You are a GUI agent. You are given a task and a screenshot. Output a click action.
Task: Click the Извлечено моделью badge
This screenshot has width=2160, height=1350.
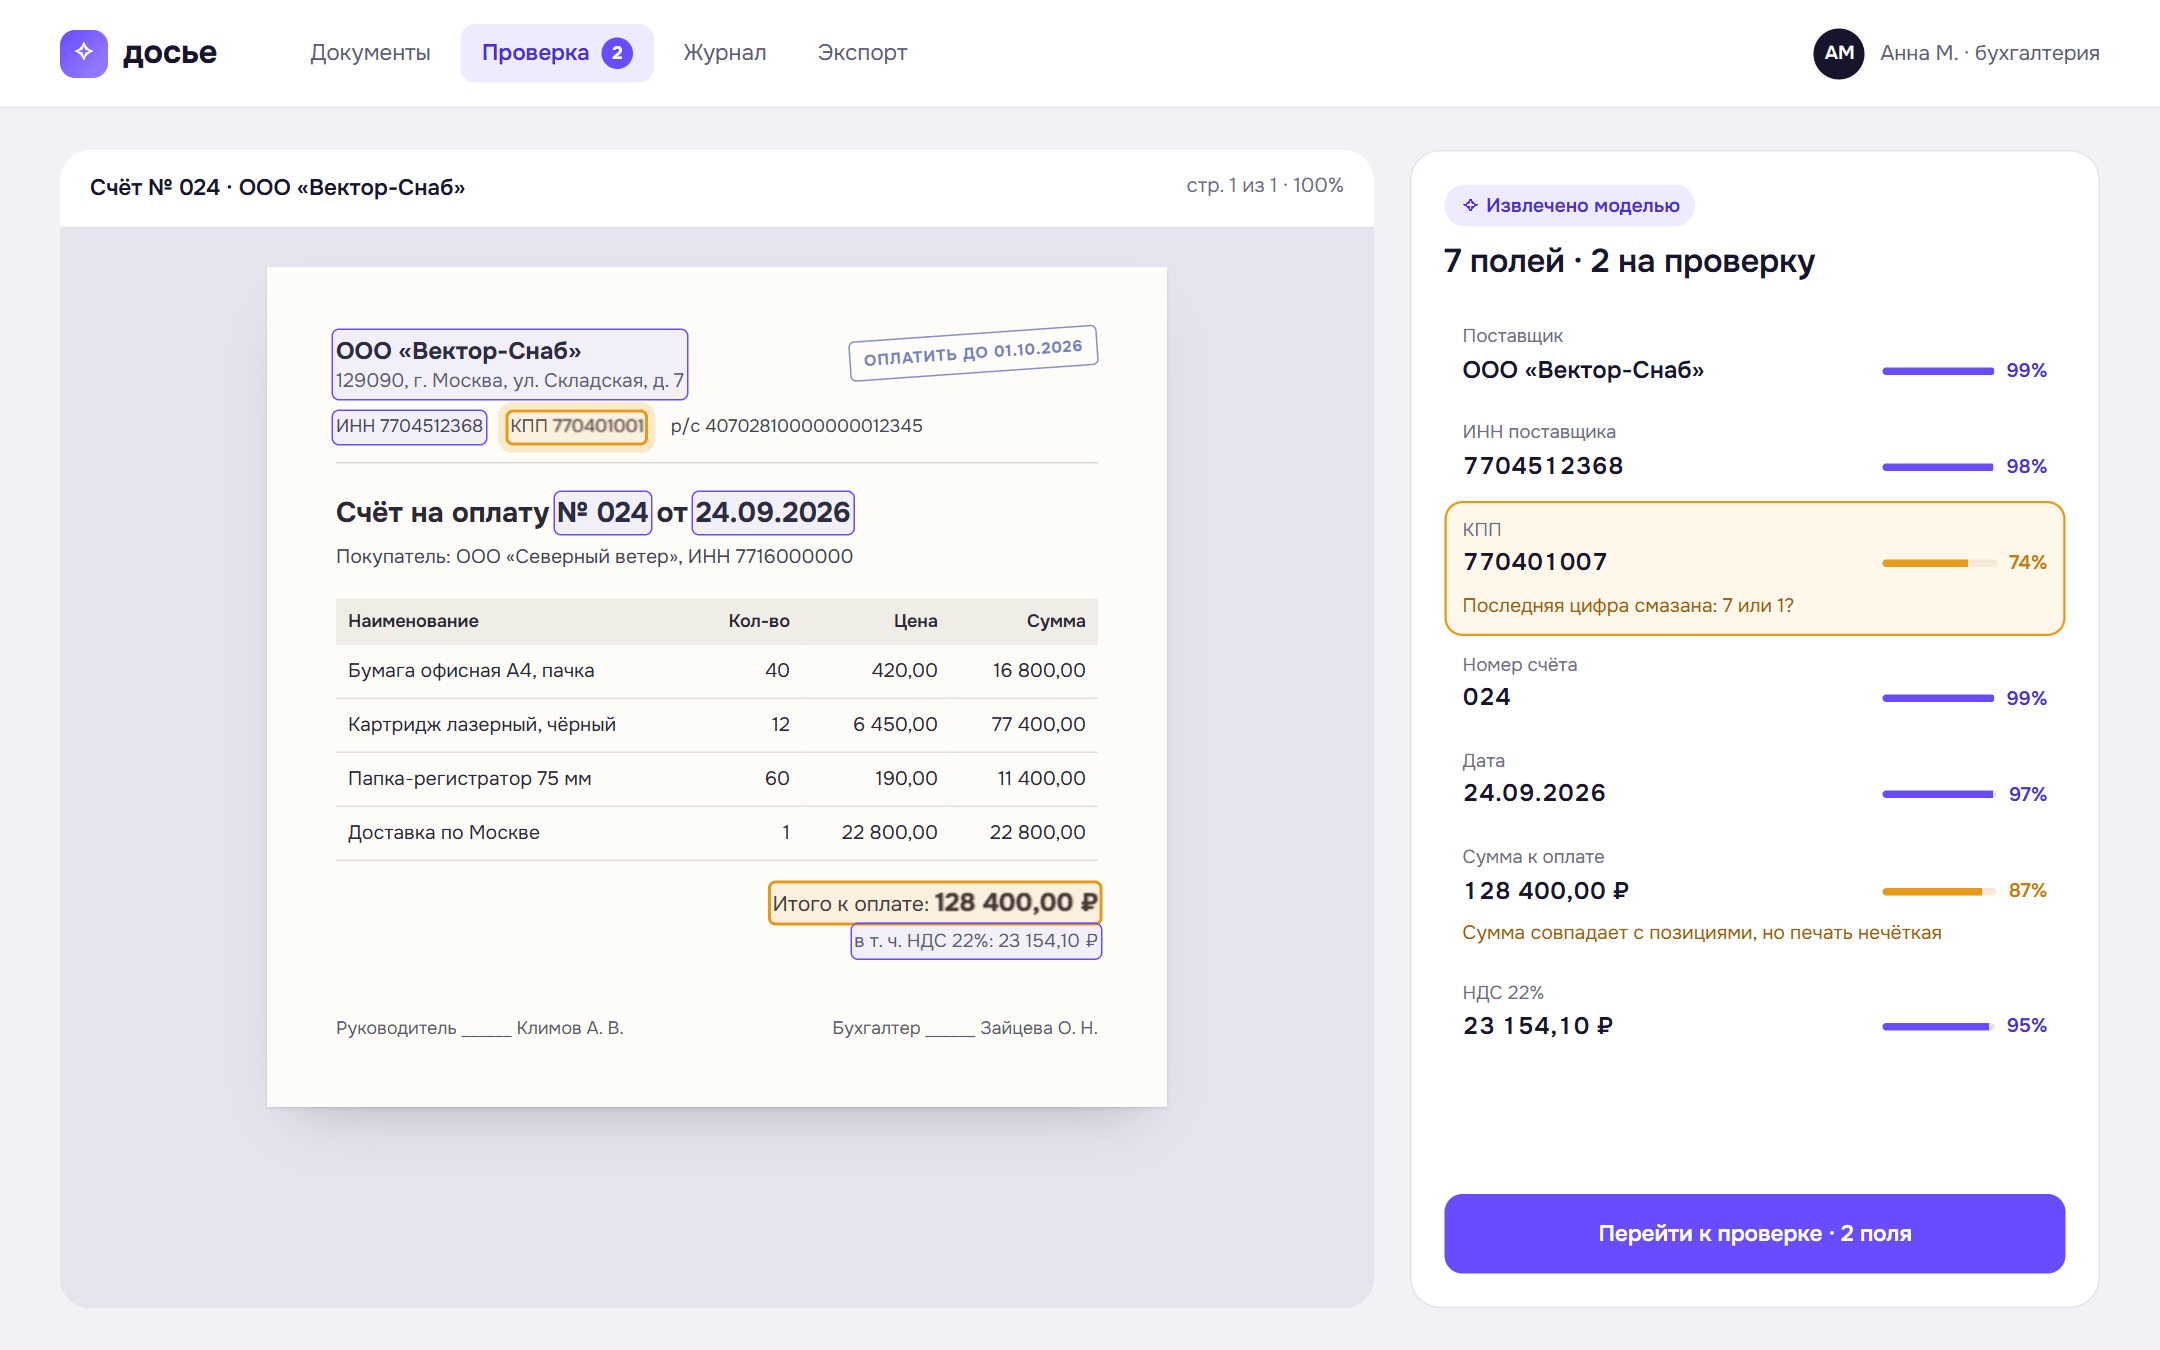[1569, 205]
